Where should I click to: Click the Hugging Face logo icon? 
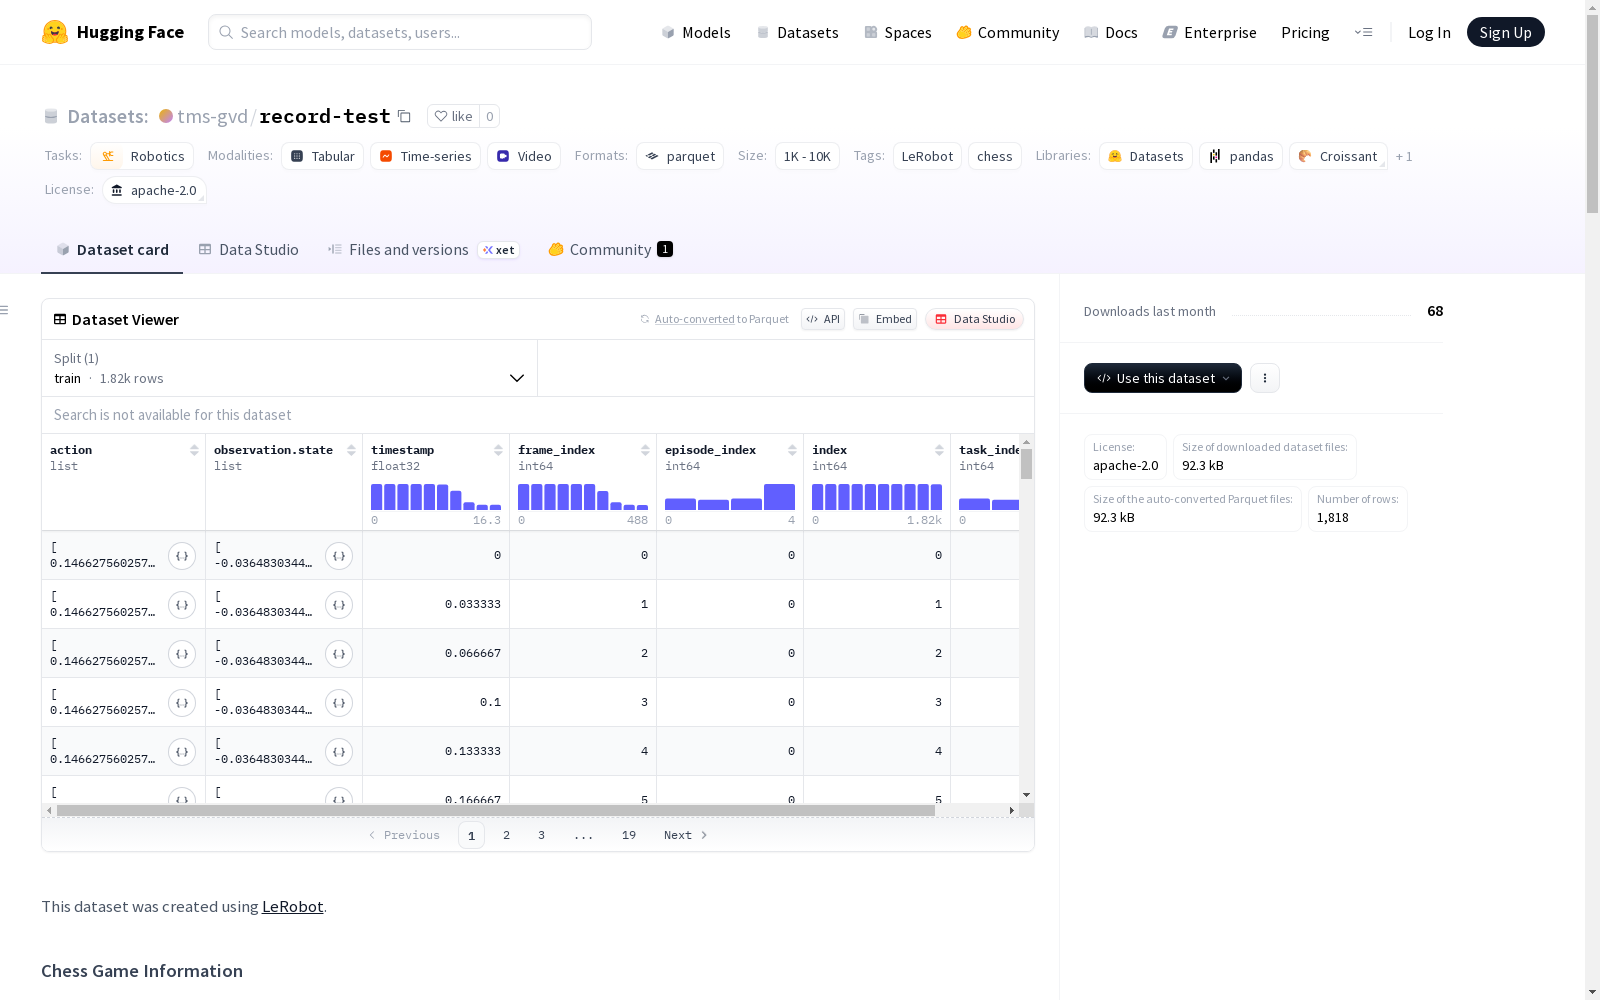click(55, 32)
